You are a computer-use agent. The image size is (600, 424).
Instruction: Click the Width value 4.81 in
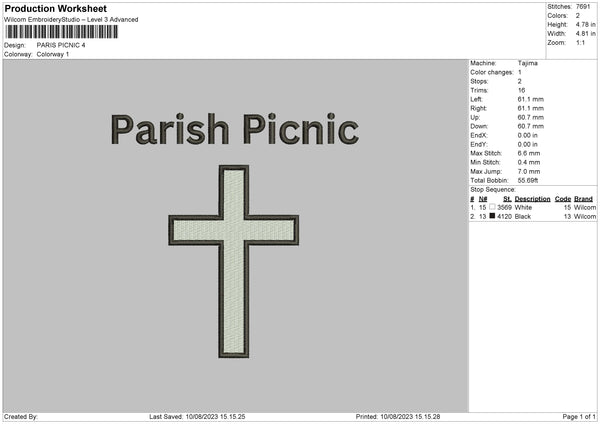tap(585, 34)
